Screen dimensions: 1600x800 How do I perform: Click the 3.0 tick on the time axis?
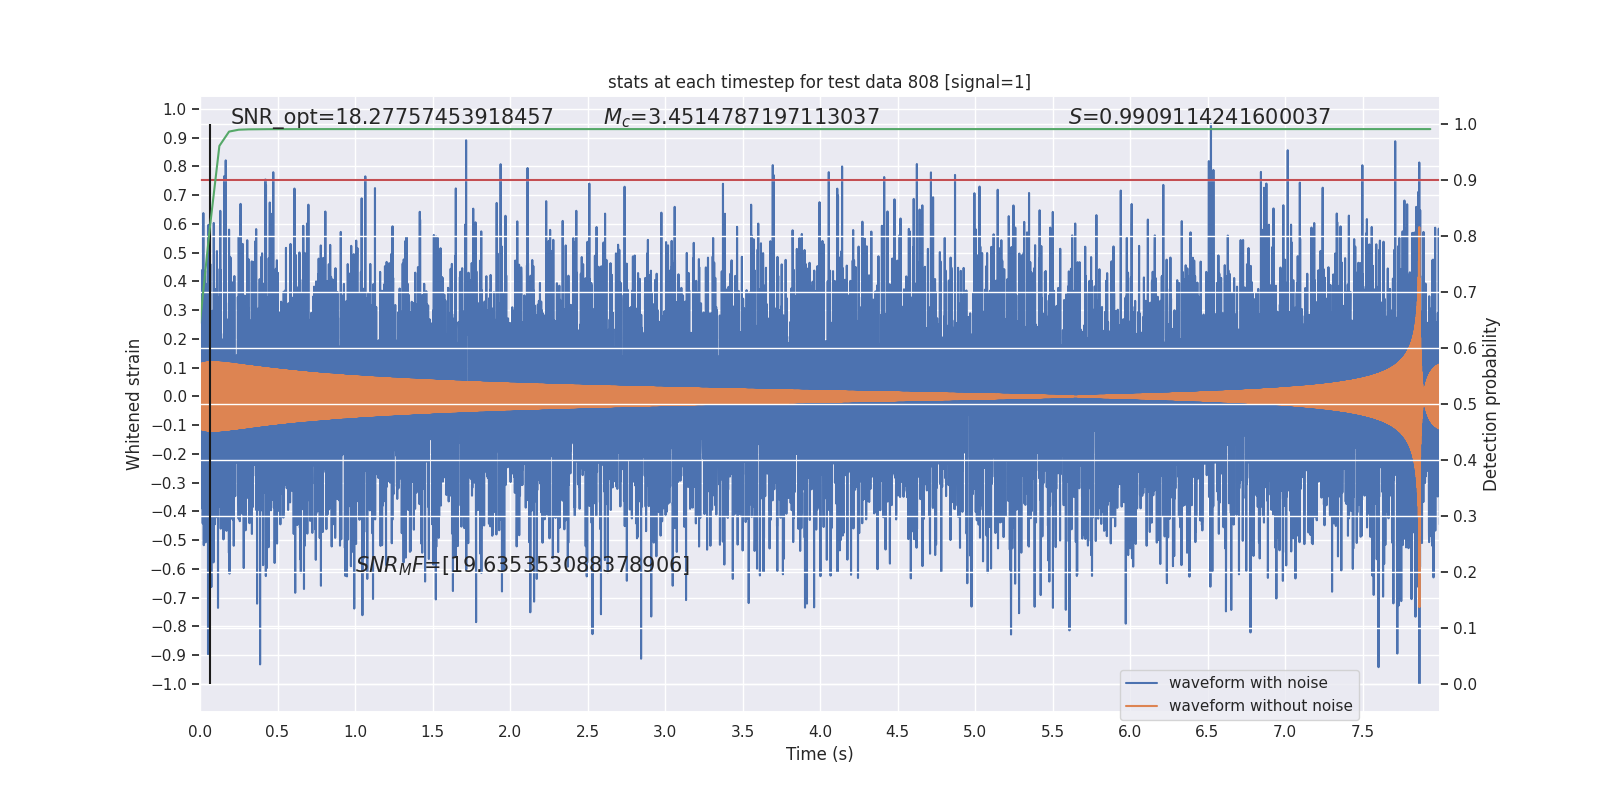pos(665,732)
